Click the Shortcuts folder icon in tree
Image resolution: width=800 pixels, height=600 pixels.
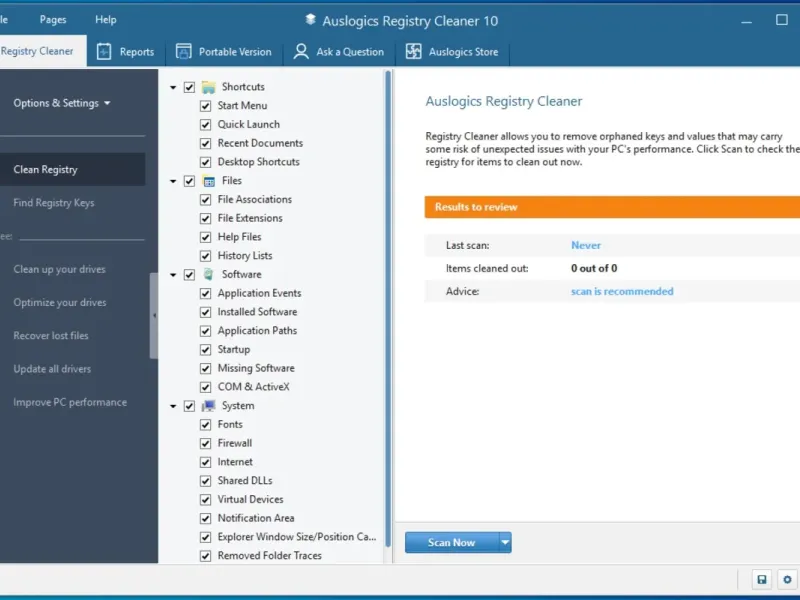tap(208, 87)
